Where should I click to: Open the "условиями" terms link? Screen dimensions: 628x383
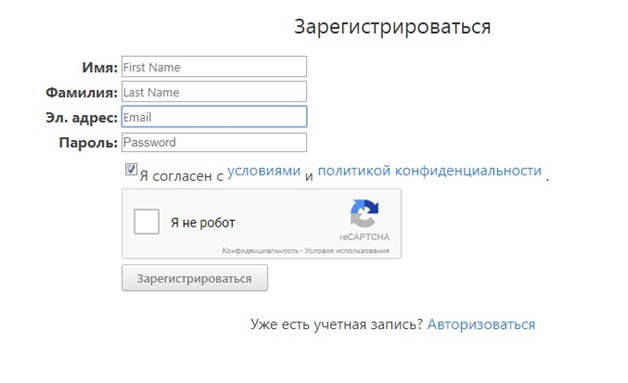[264, 171]
